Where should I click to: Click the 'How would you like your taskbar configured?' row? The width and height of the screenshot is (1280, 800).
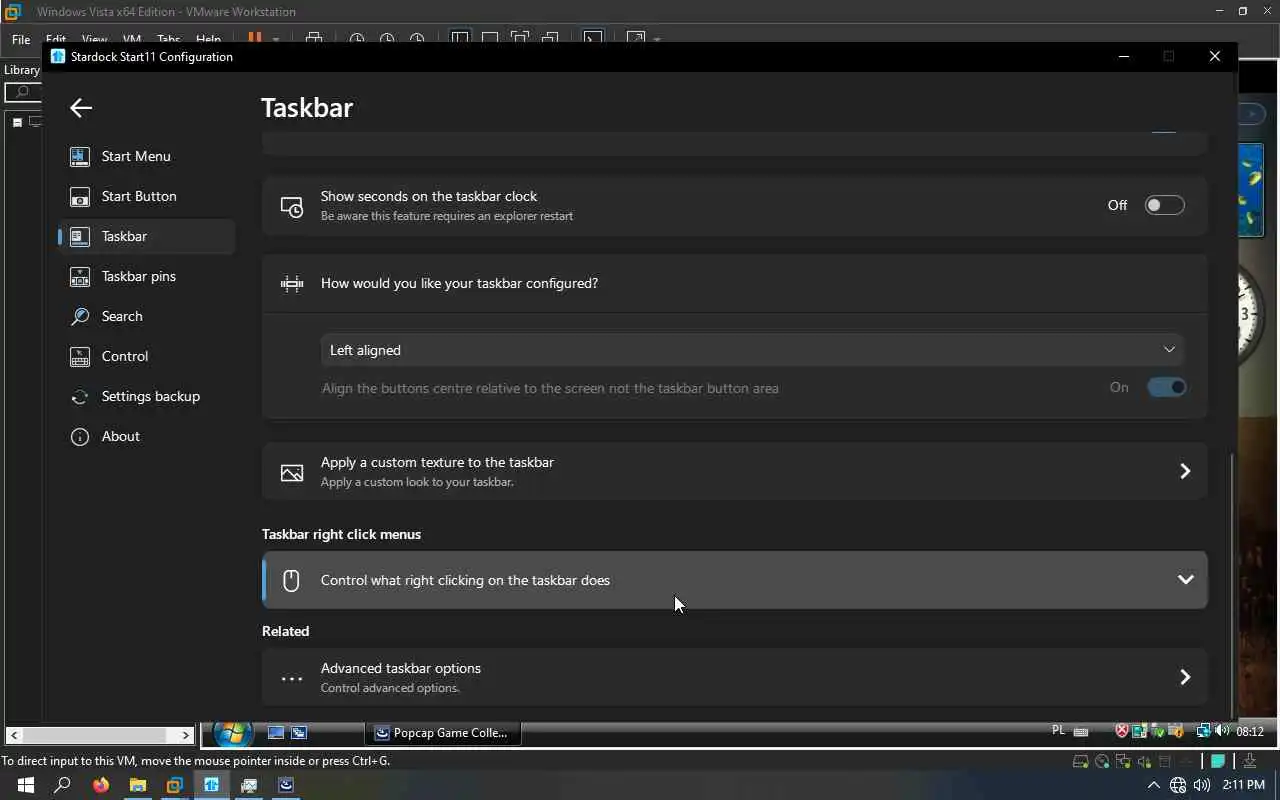(735, 283)
